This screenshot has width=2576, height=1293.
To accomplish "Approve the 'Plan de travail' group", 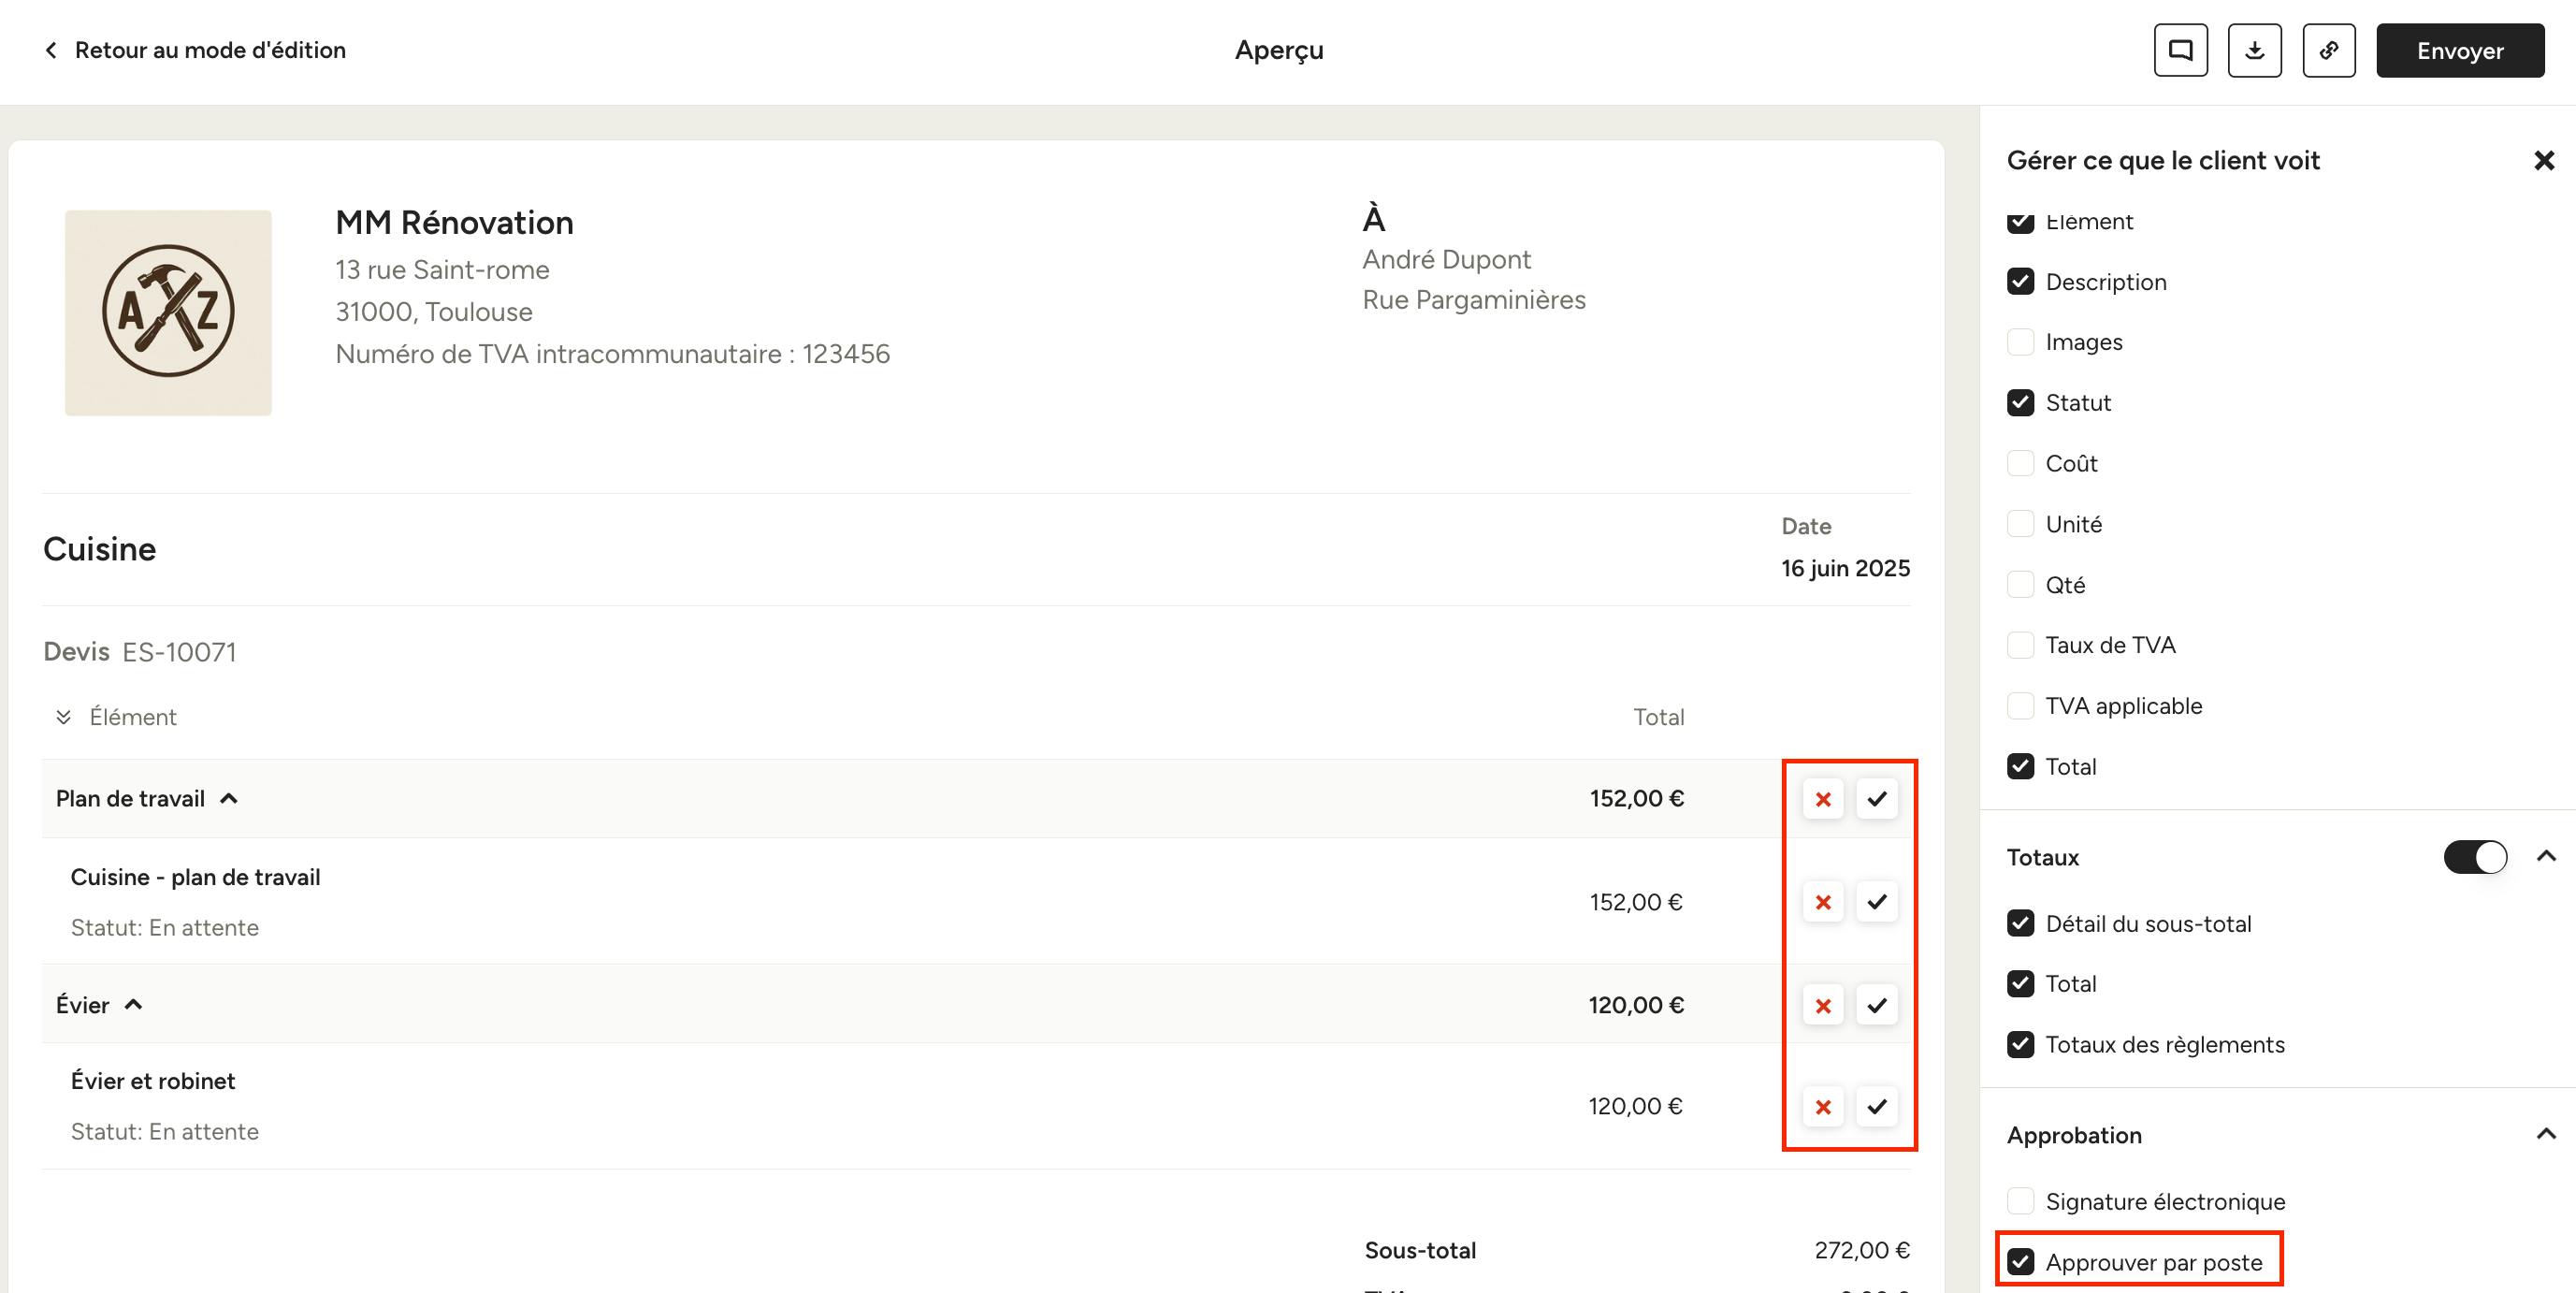I will point(1877,799).
